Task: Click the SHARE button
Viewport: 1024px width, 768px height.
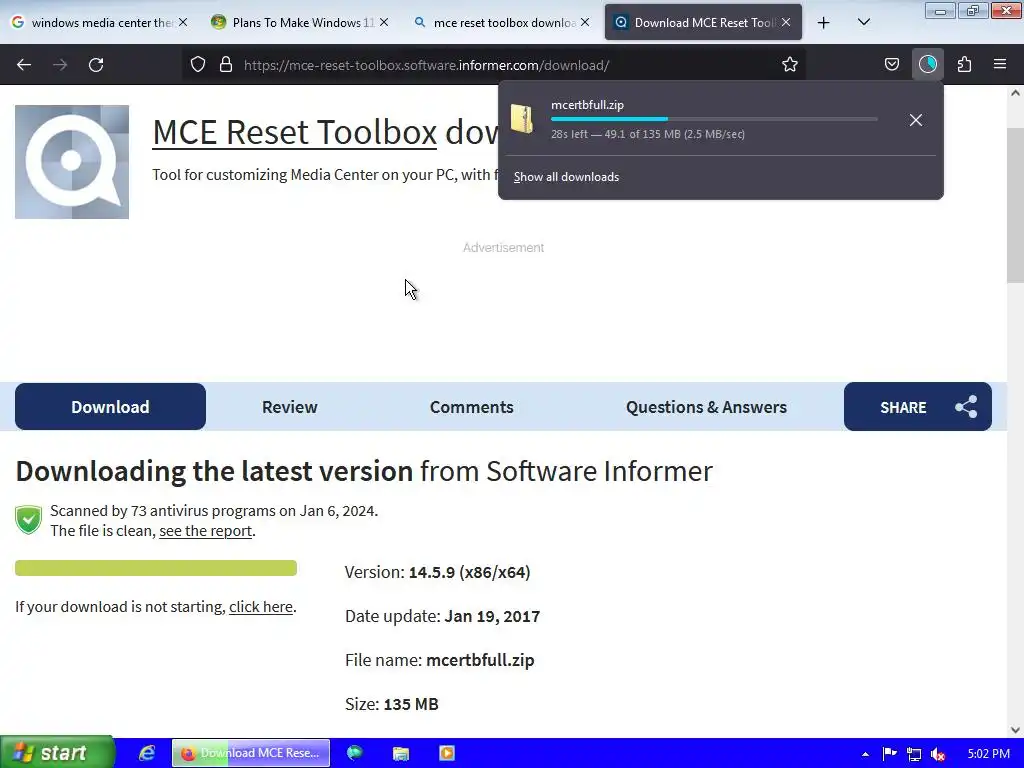Action: point(918,407)
